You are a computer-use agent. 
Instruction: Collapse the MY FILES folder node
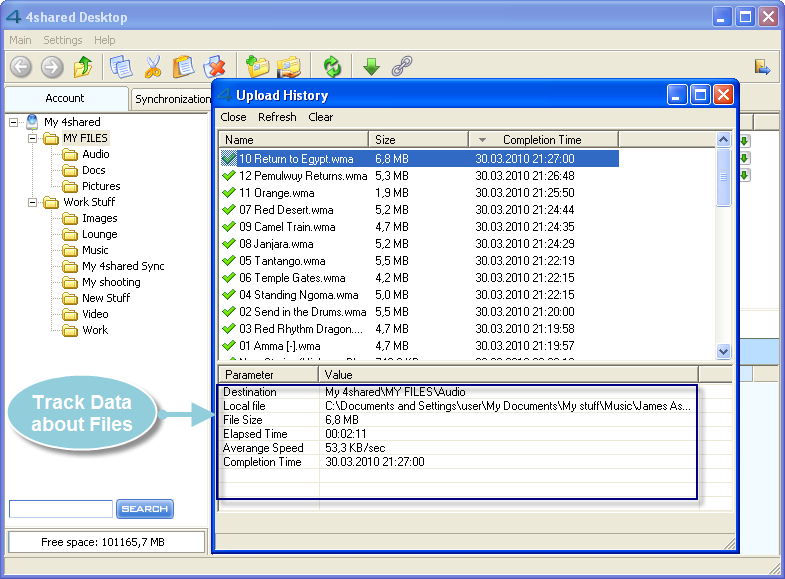33,138
